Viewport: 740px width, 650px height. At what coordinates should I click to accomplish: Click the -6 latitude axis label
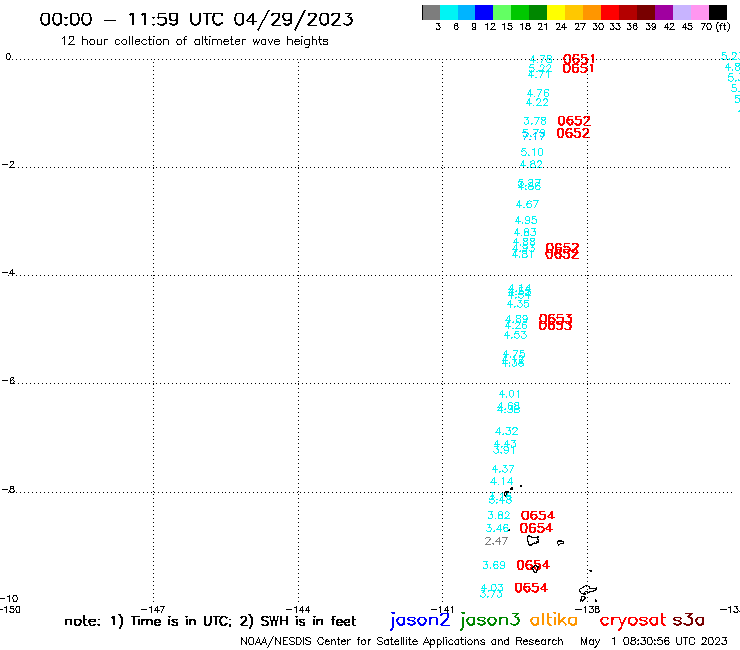tap(8, 380)
